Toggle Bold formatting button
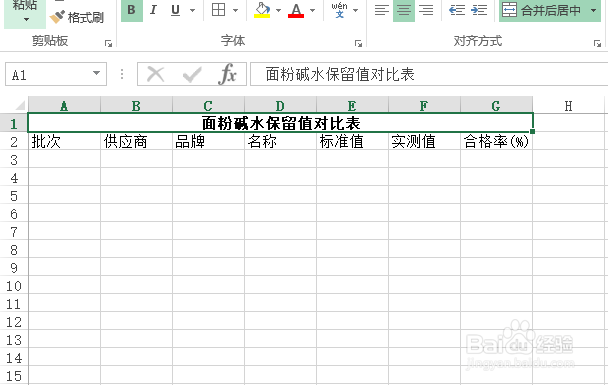The height and width of the screenshot is (385, 608). (x=132, y=10)
